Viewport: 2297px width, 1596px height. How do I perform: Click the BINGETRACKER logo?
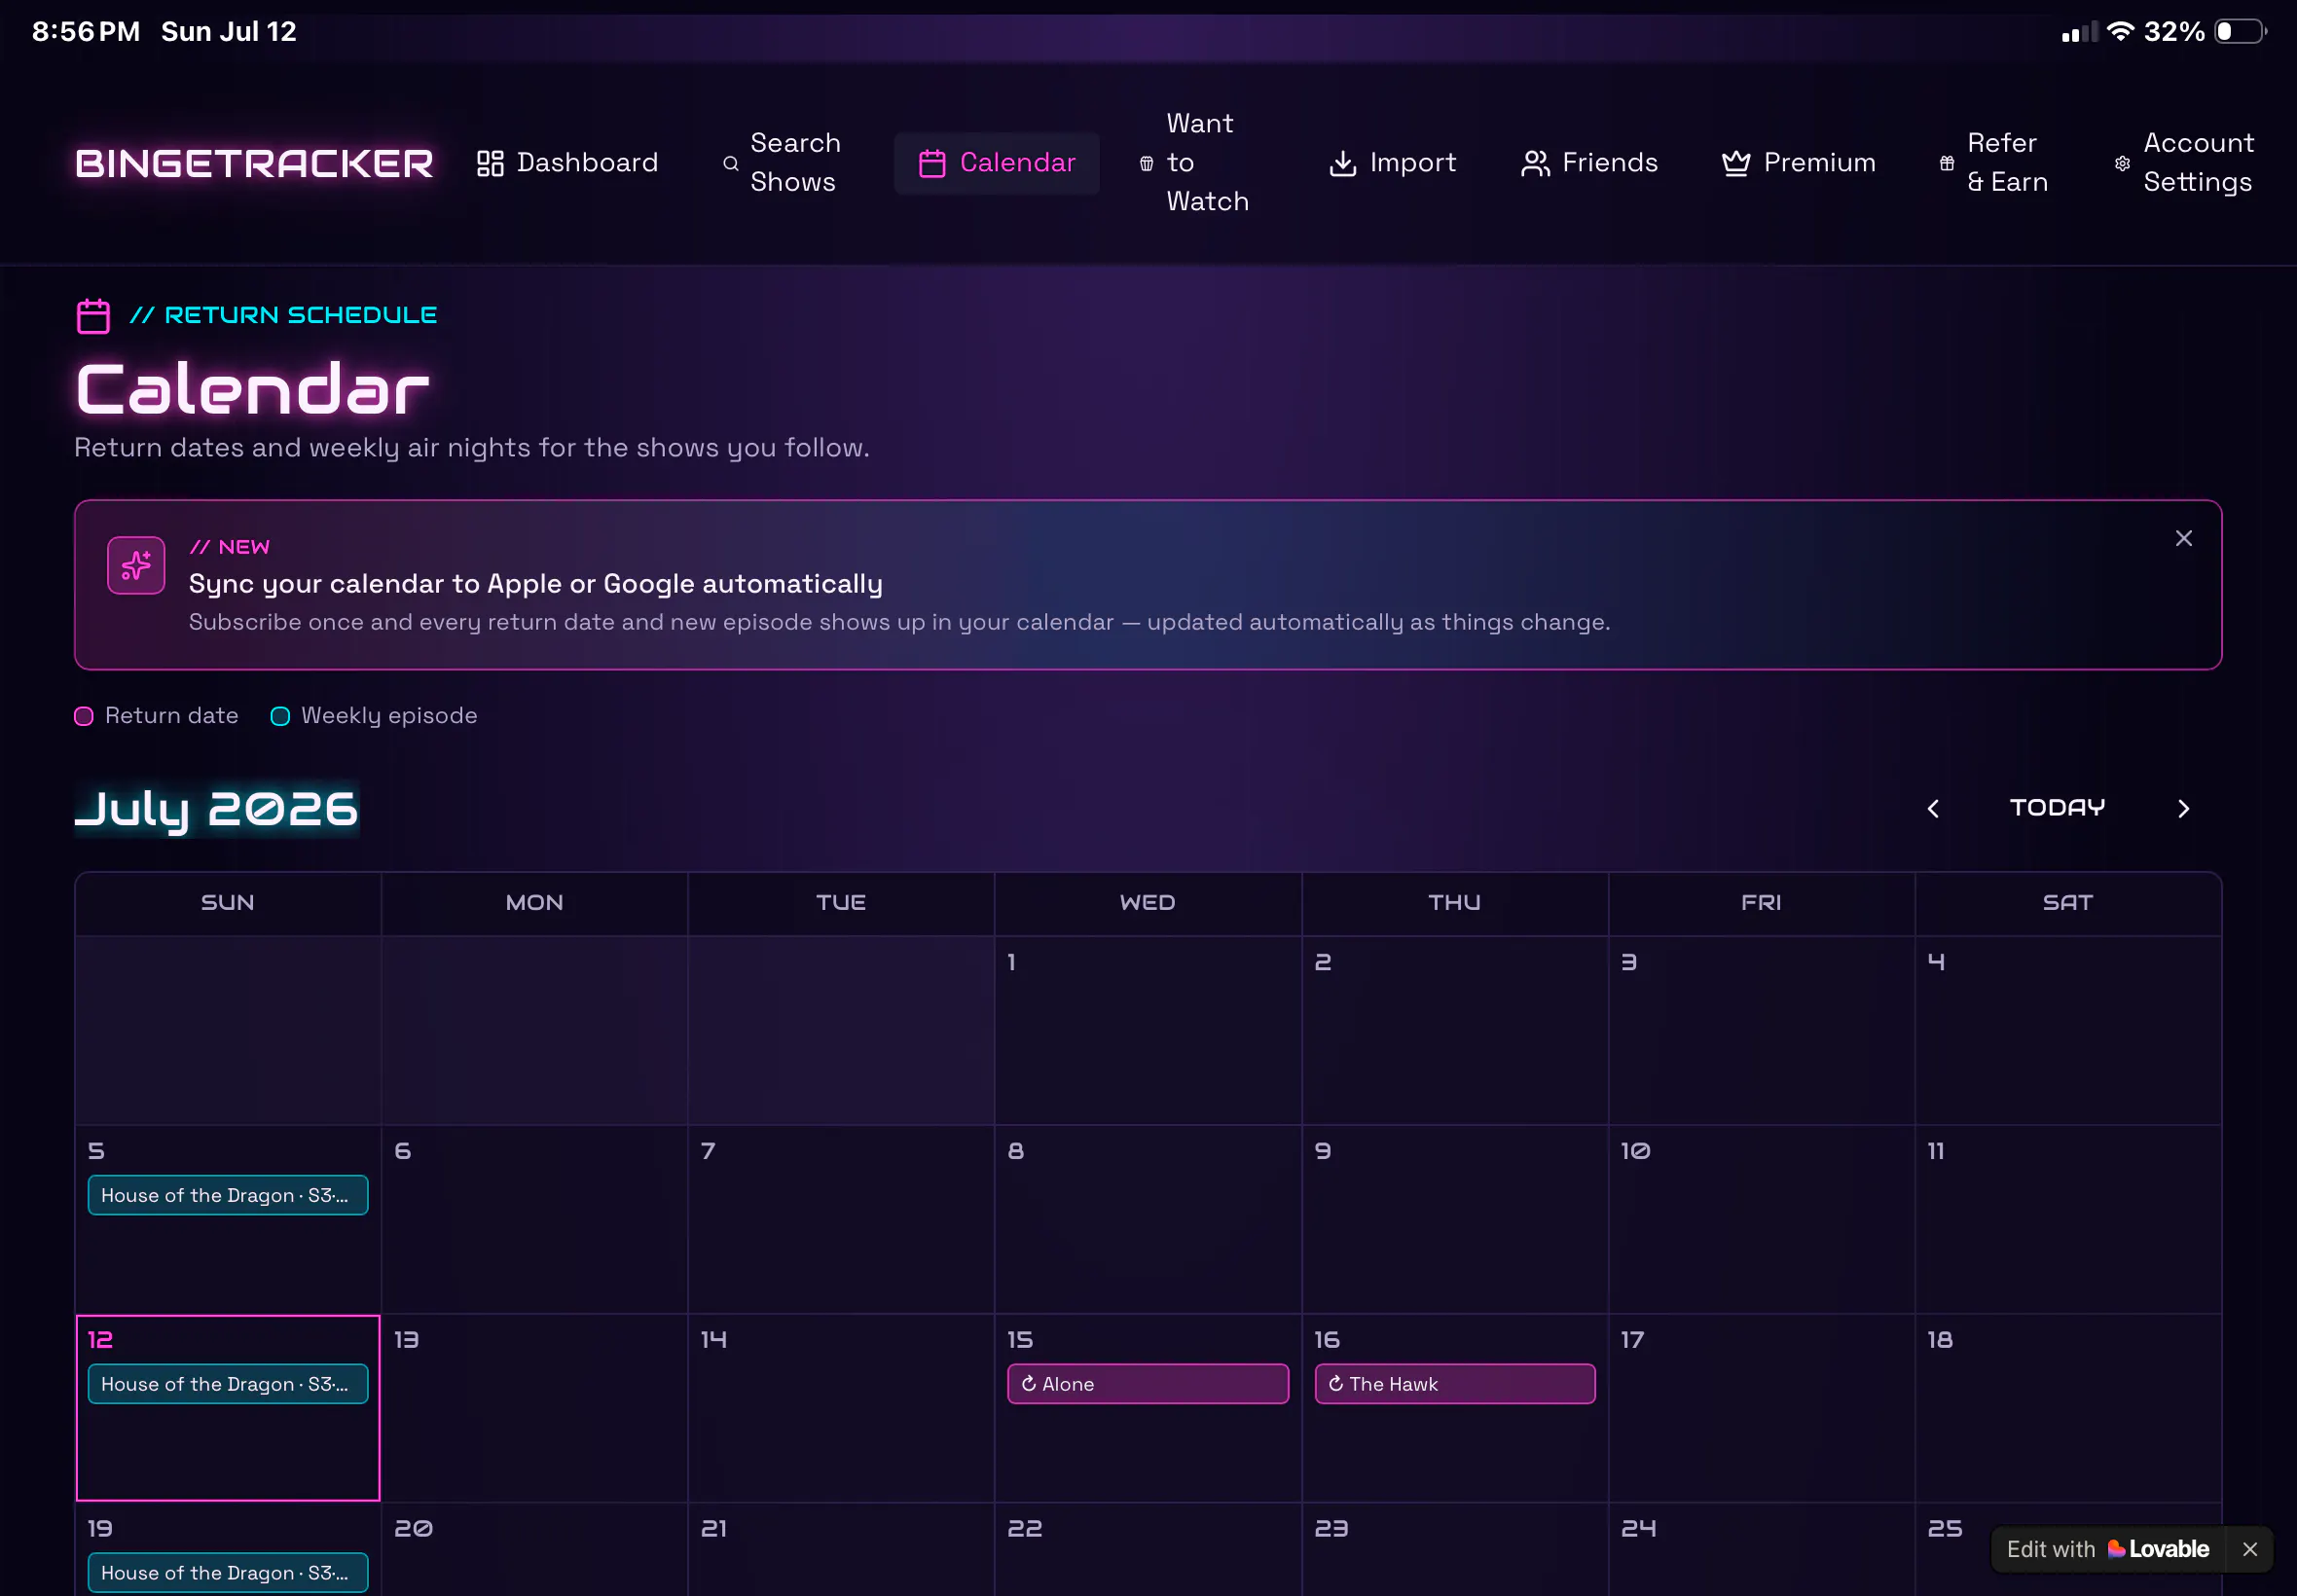pyautogui.click(x=254, y=163)
